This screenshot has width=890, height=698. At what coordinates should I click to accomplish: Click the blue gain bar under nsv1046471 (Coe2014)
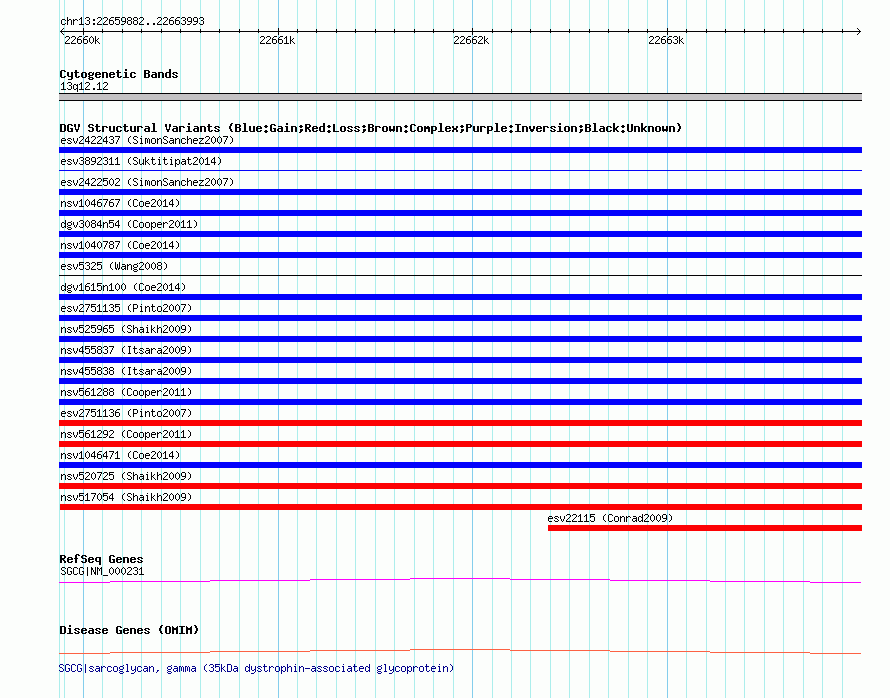(460, 465)
